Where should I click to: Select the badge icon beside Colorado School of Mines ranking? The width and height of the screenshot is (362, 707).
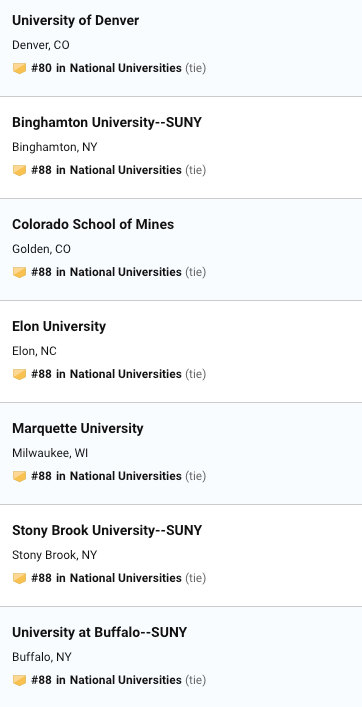(19, 272)
